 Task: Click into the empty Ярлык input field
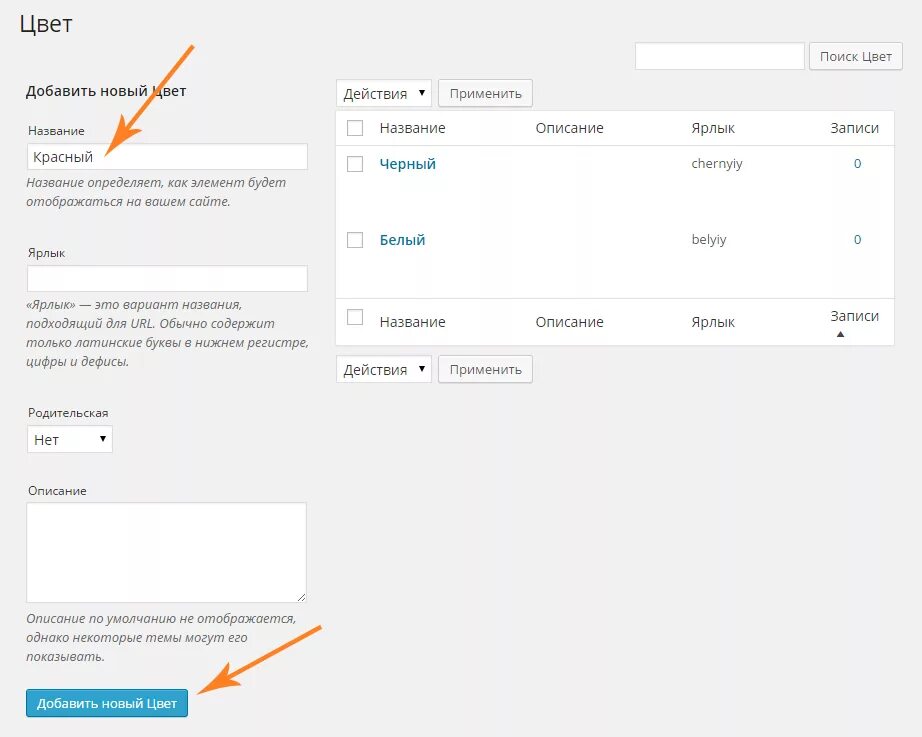(168, 278)
